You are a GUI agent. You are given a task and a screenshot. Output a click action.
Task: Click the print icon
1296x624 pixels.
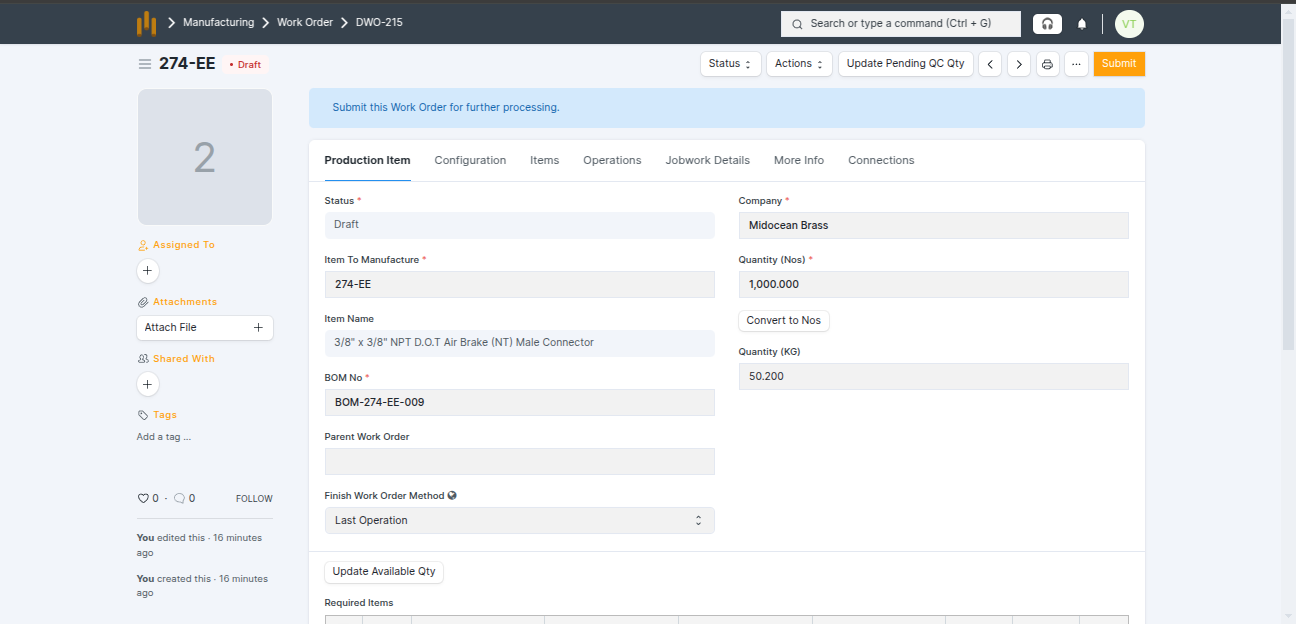click(x=1047, y=64)
